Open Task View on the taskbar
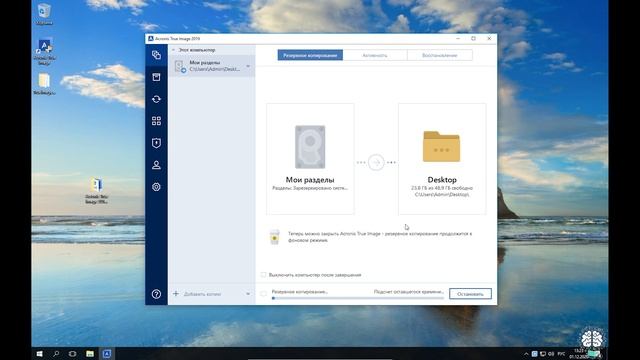This screenshot has height=360, width=640. pos(73,353)
